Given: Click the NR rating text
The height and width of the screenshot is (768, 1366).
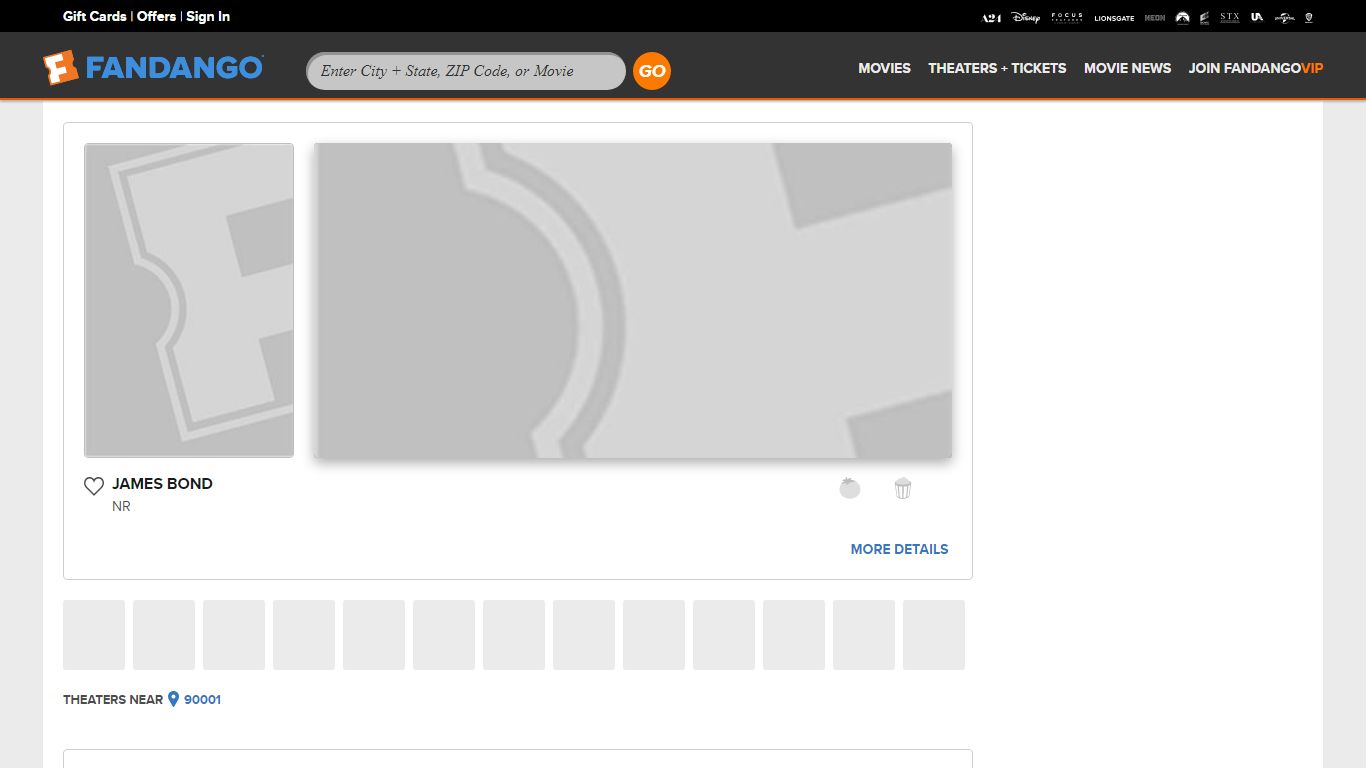Looking at the screenshot, I should (x=121, y=507).
